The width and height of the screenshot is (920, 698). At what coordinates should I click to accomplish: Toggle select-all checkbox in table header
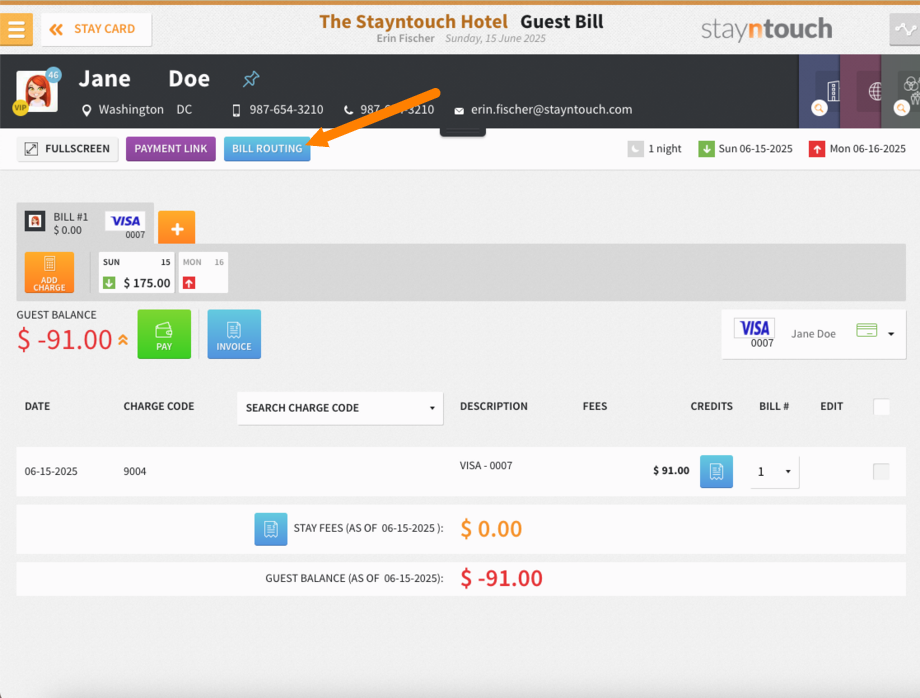pyautogui.click(x=881, y=406)
